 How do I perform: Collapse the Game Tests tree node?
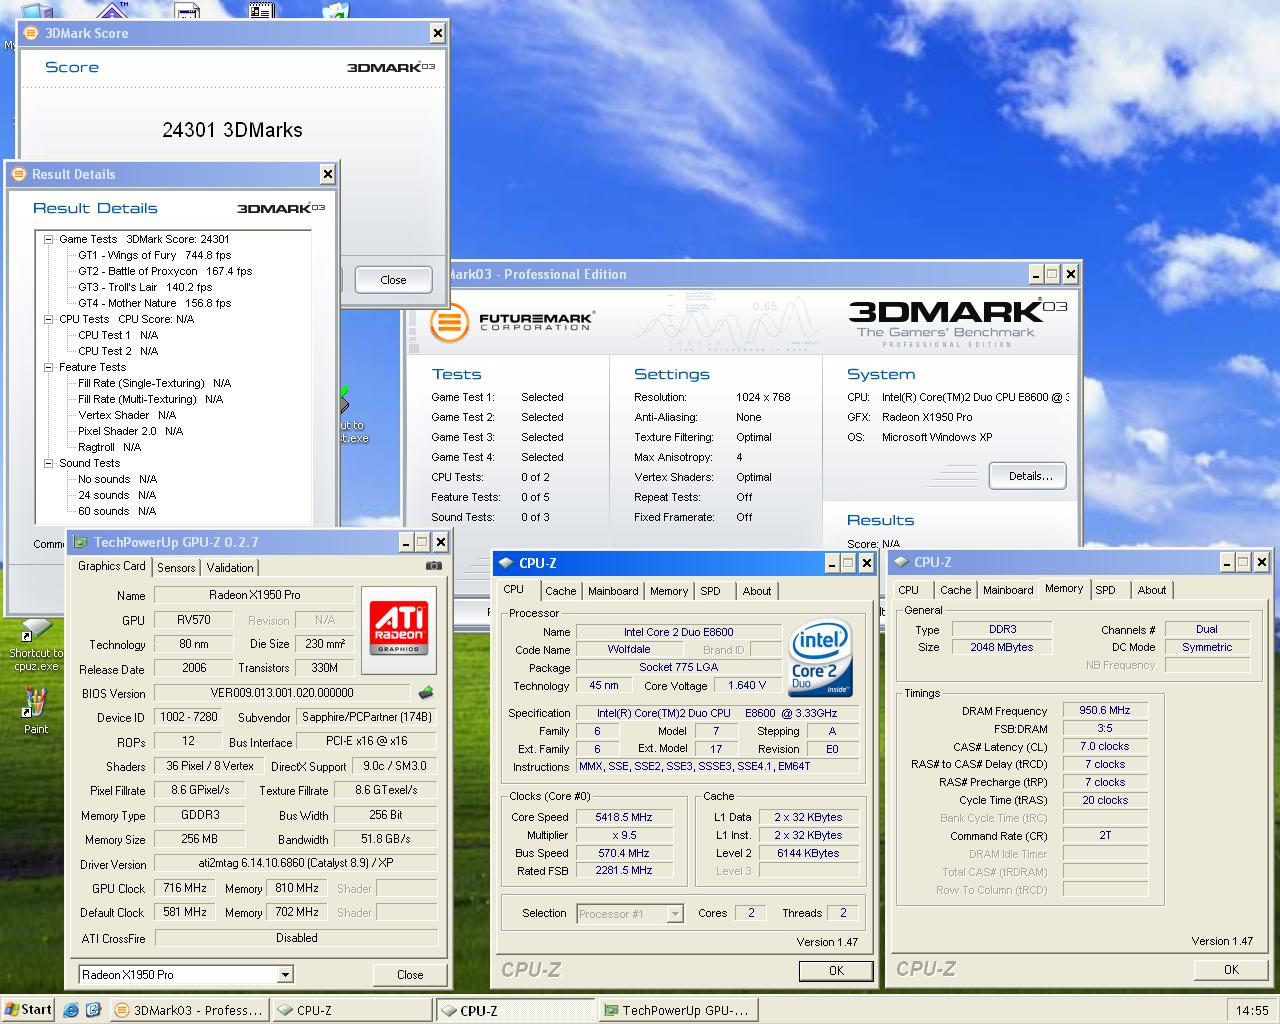coord(48,239)
